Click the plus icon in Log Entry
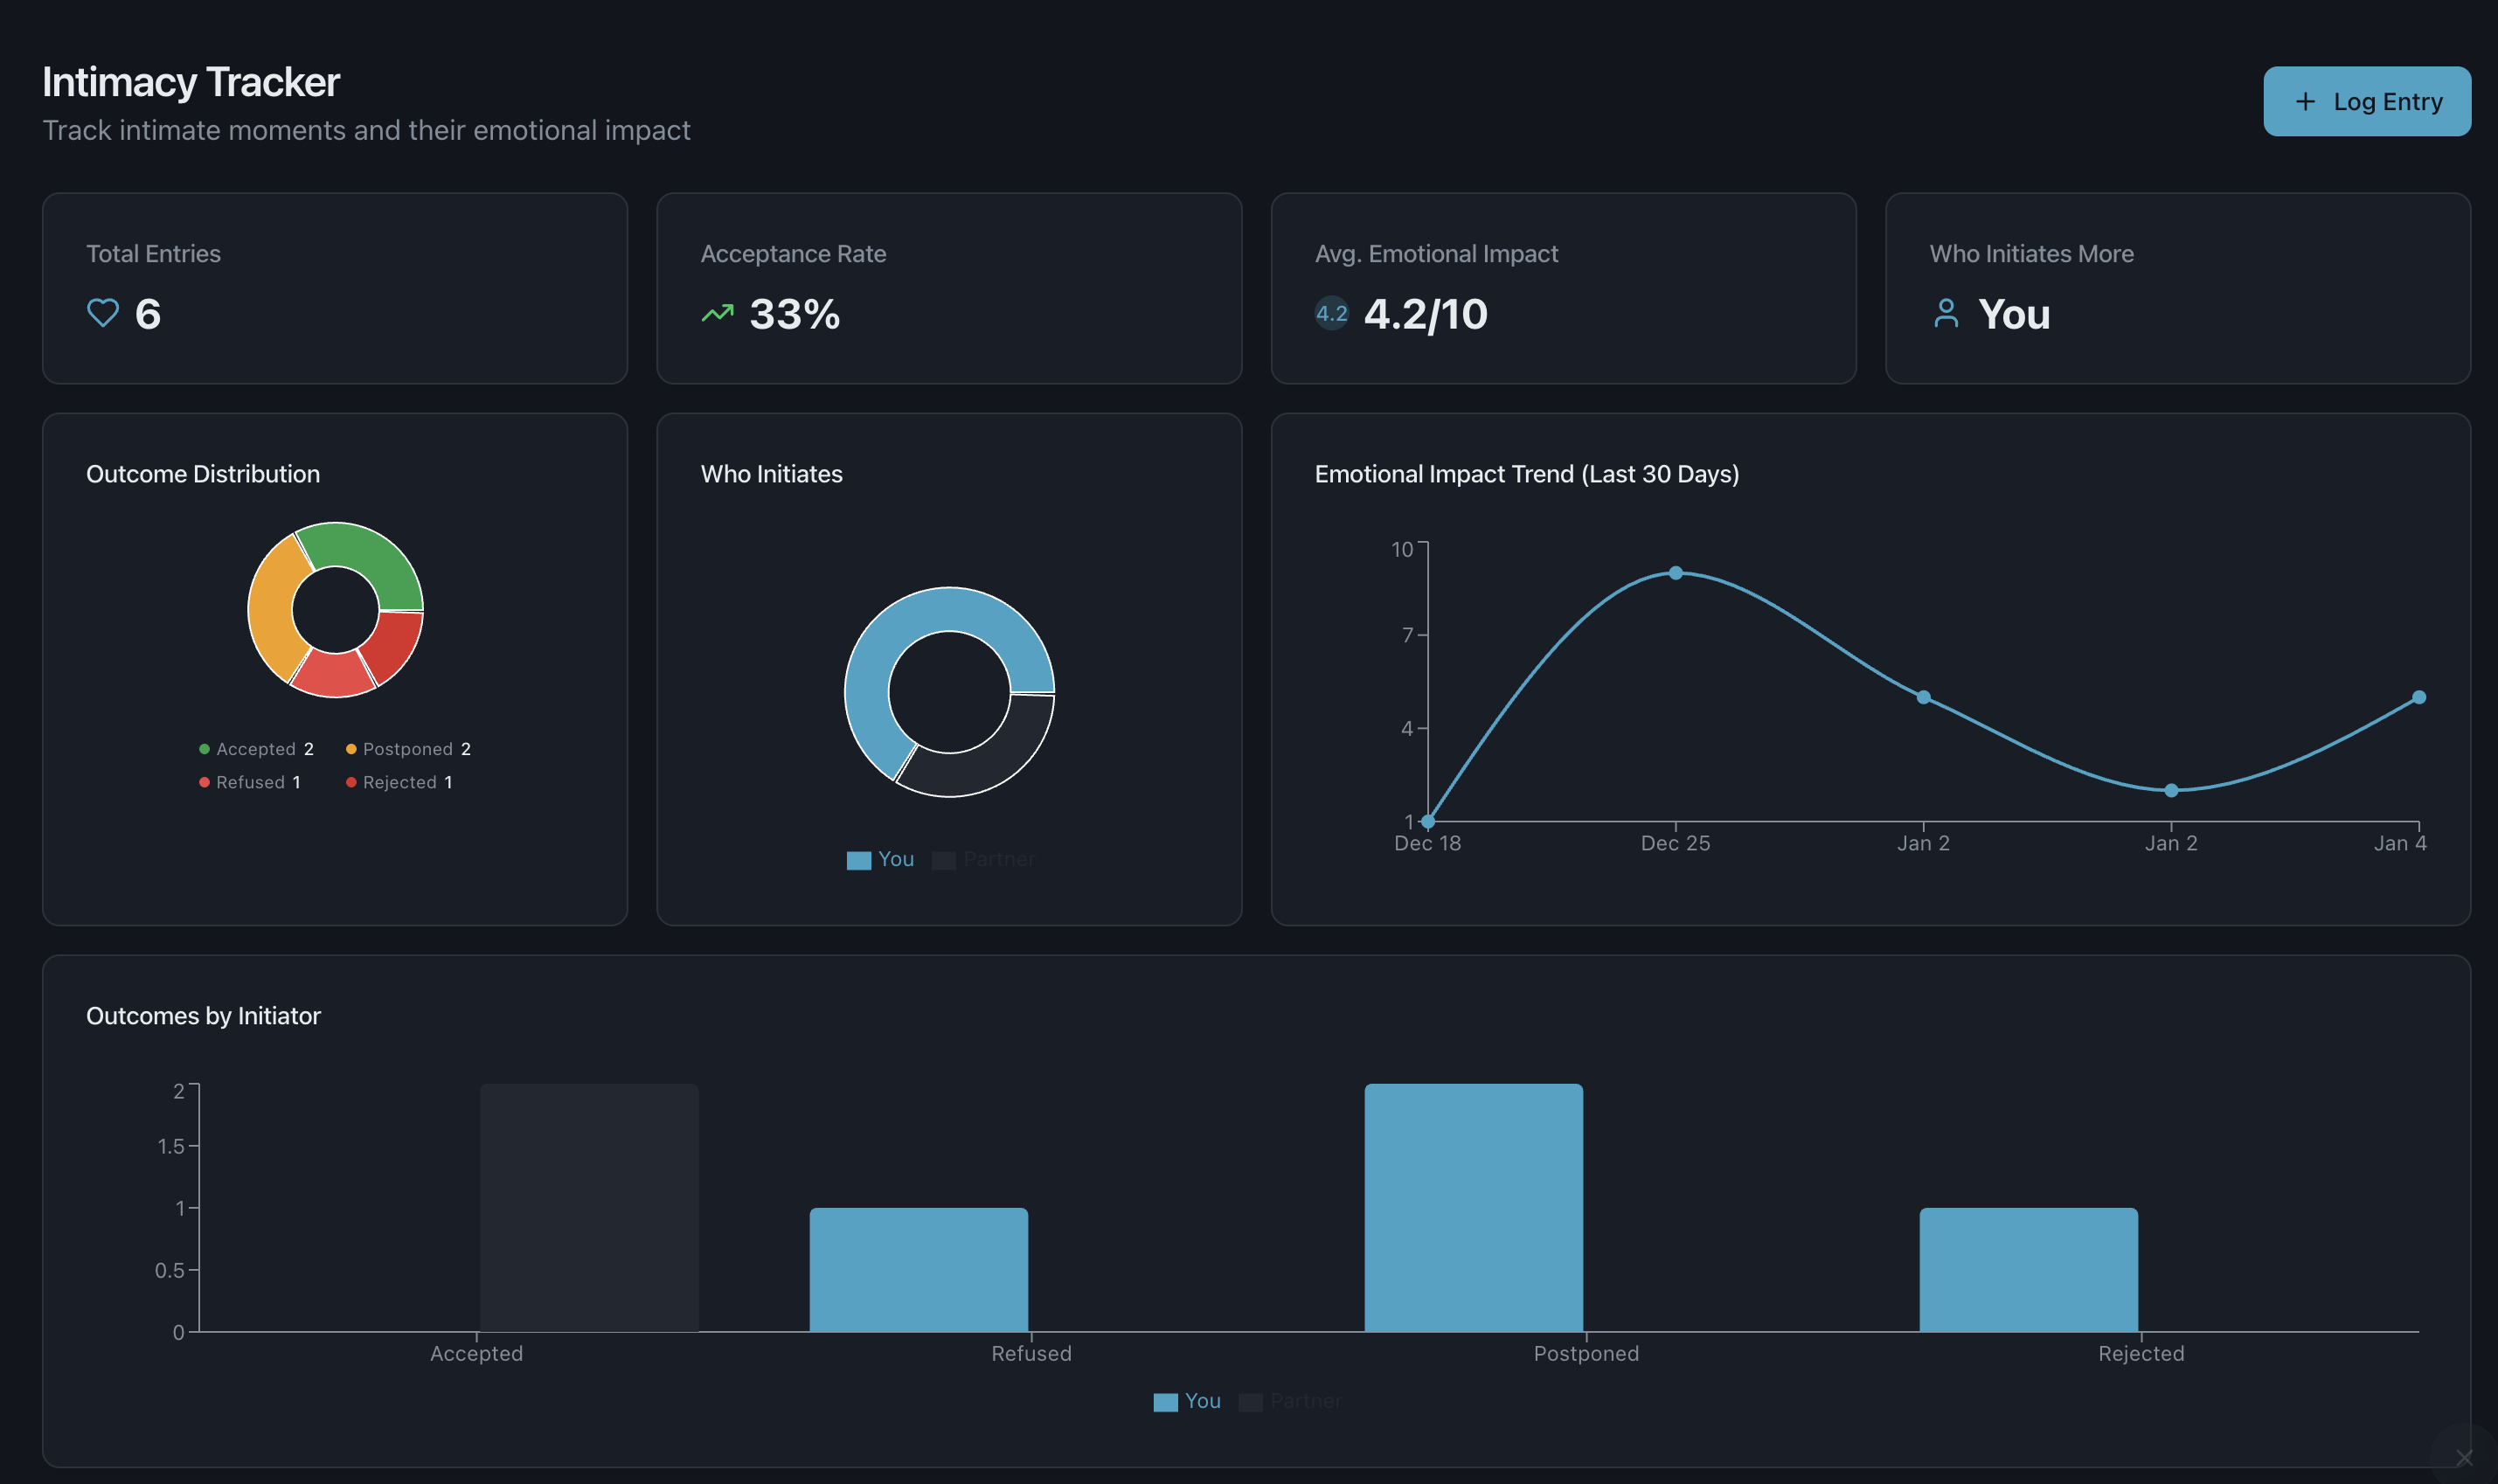The image size is (2498, 1484). (2305, 101)
